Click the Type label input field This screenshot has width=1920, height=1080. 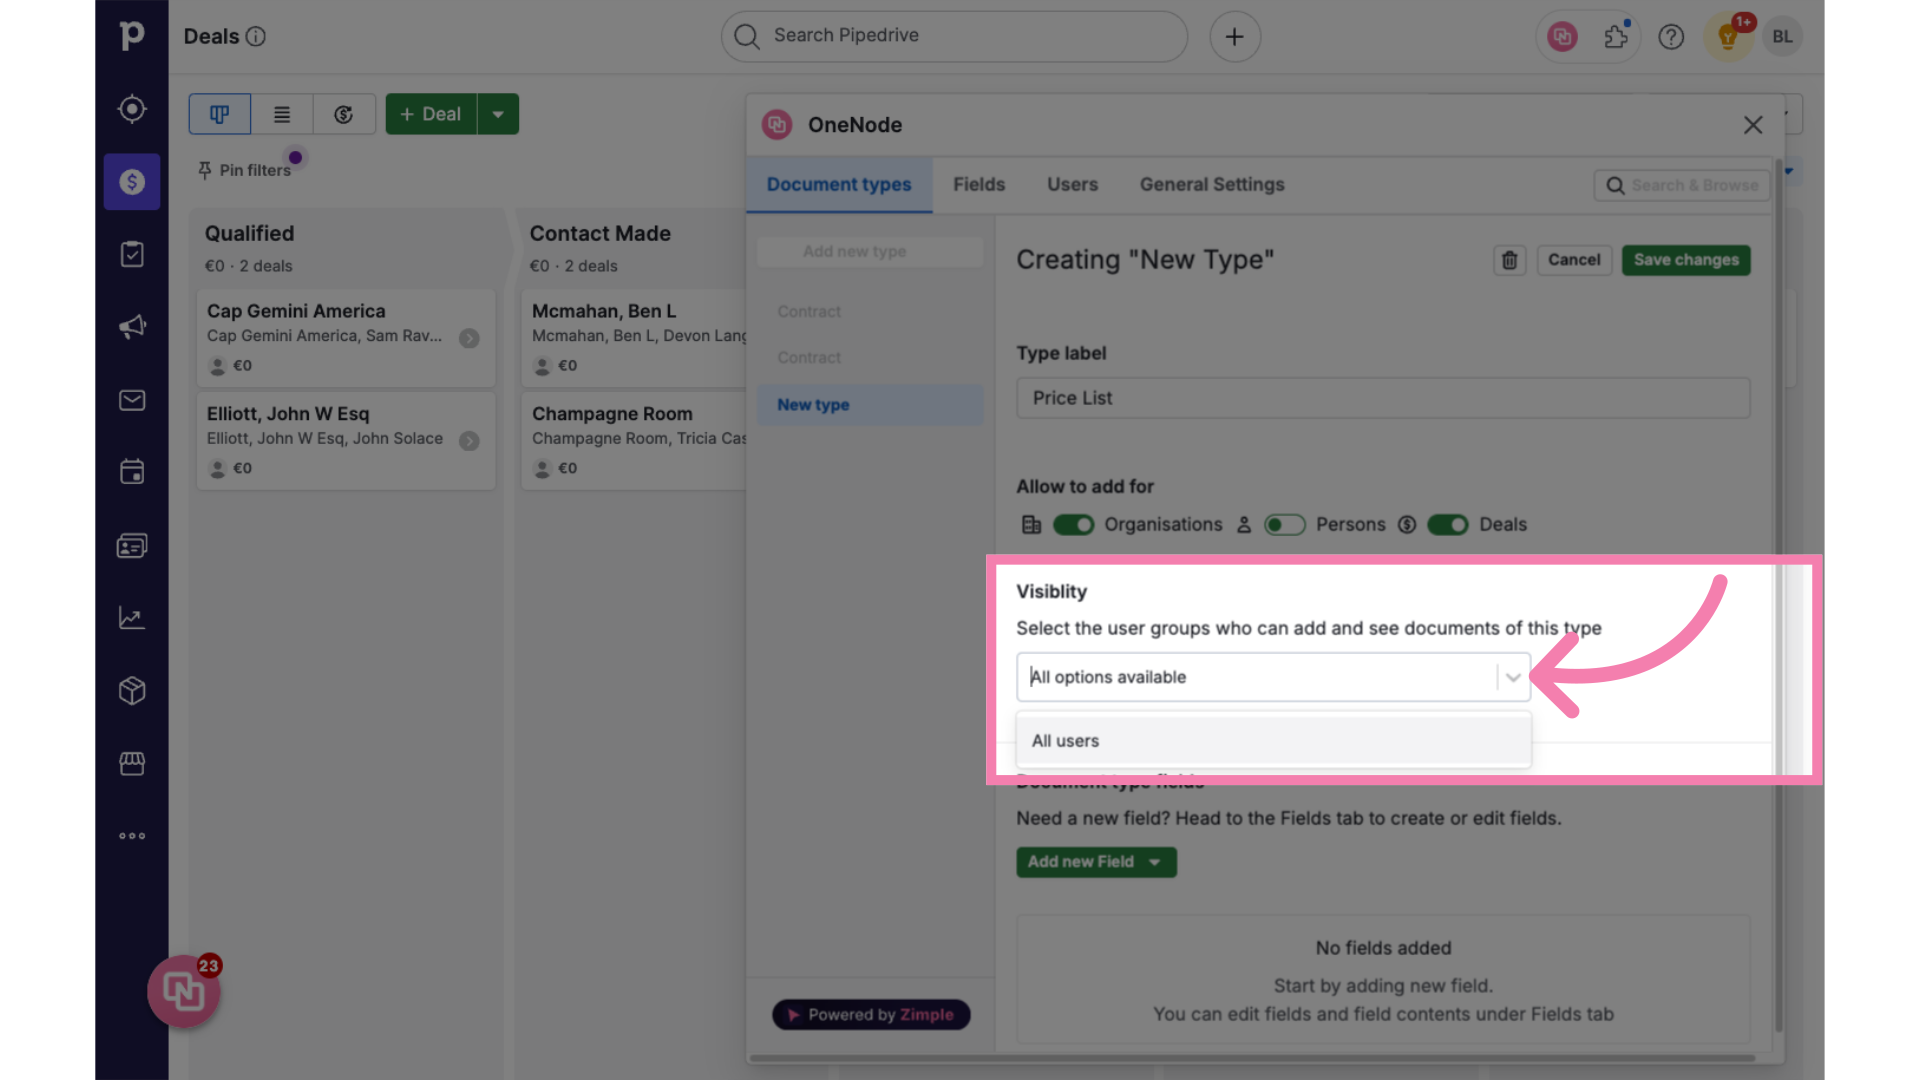1383,398
